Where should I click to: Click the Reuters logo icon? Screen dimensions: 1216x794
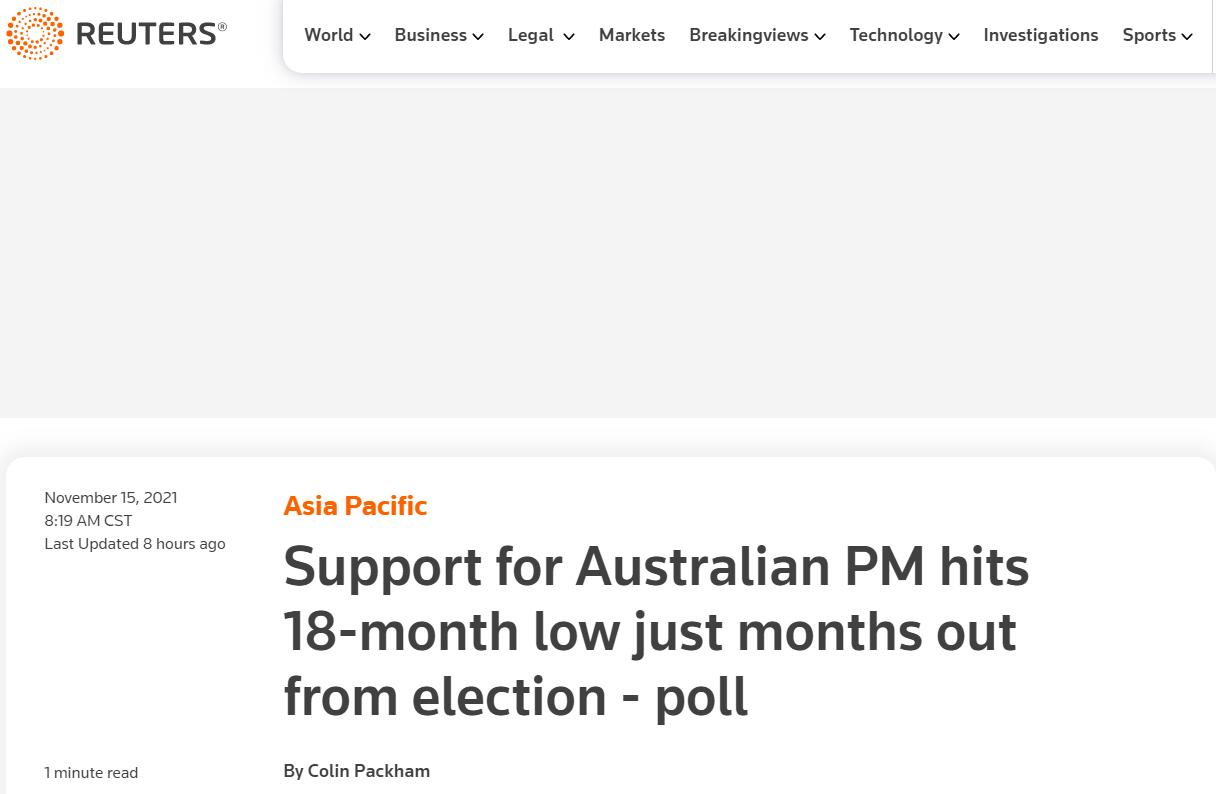[35, 33]
